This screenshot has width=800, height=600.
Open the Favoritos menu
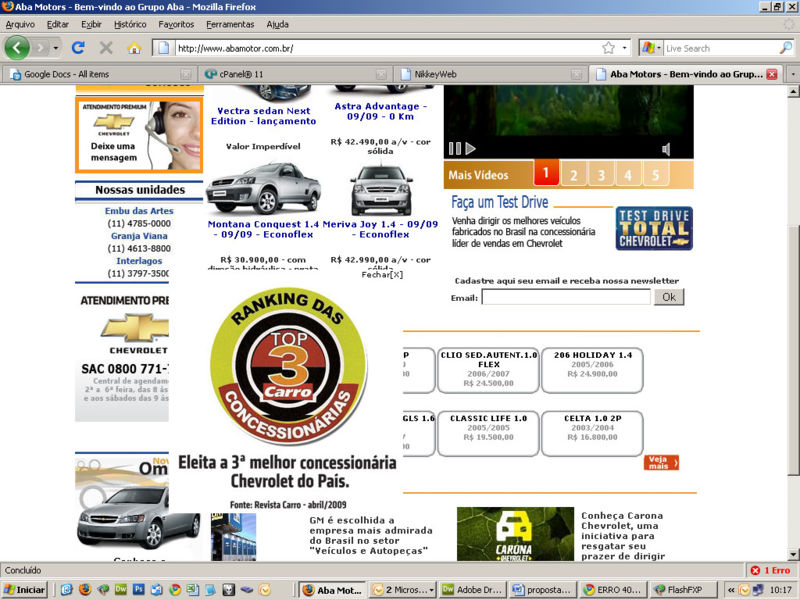pyautogui.click(x=176, y=24)
